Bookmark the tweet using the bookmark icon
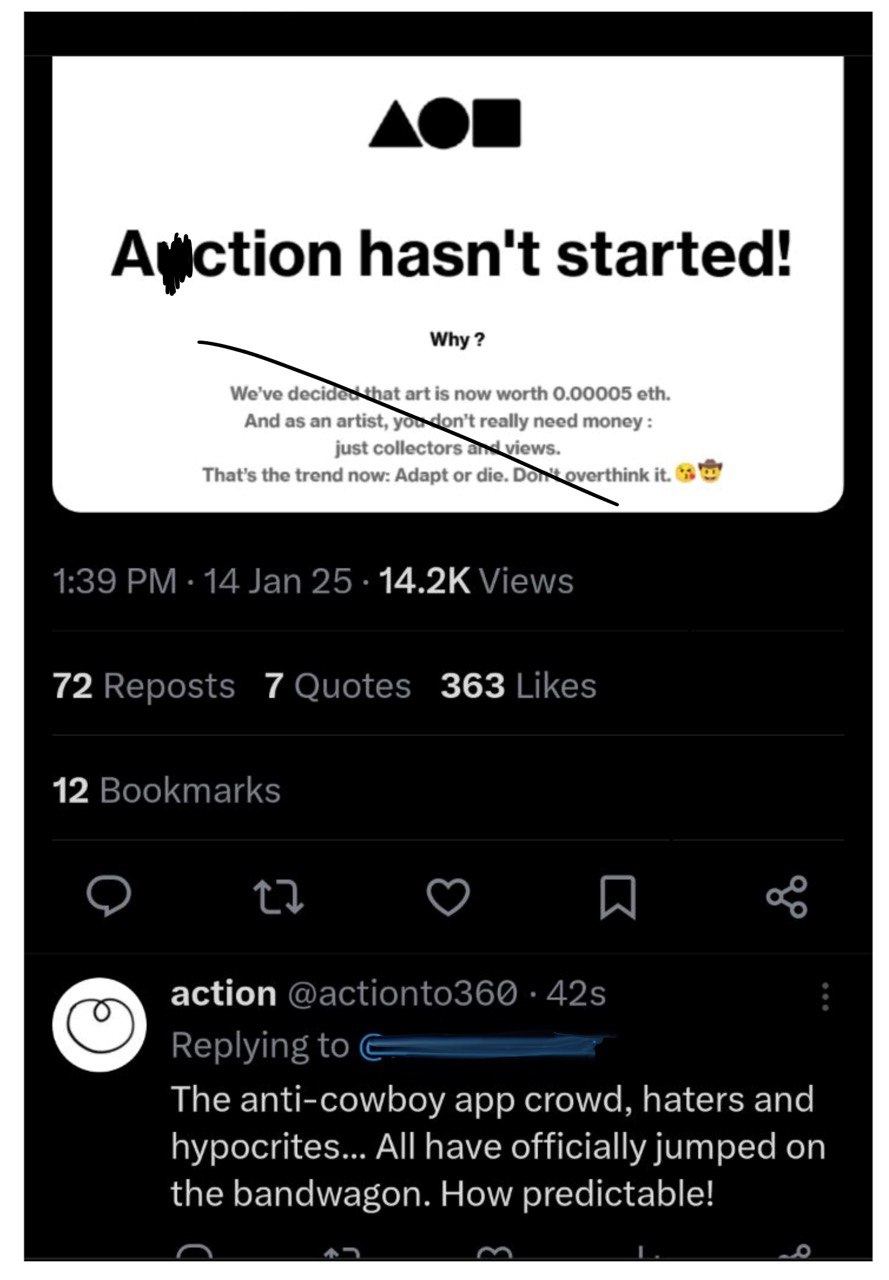 [x=617, y=897]
